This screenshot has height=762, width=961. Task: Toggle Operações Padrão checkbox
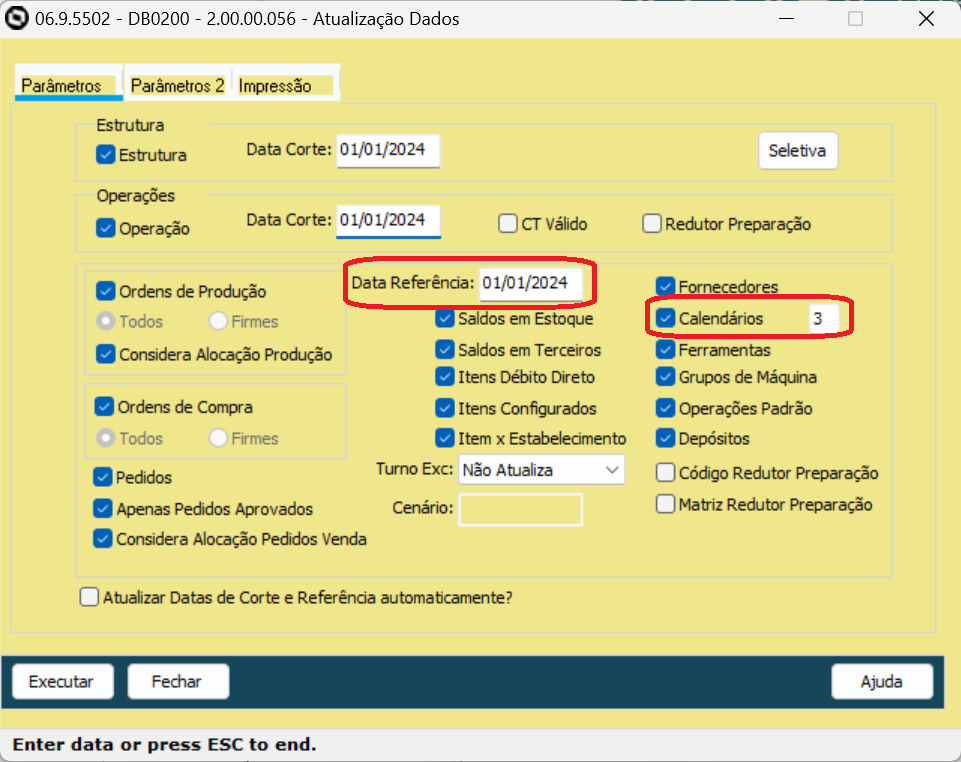click(x=665, y=408)
